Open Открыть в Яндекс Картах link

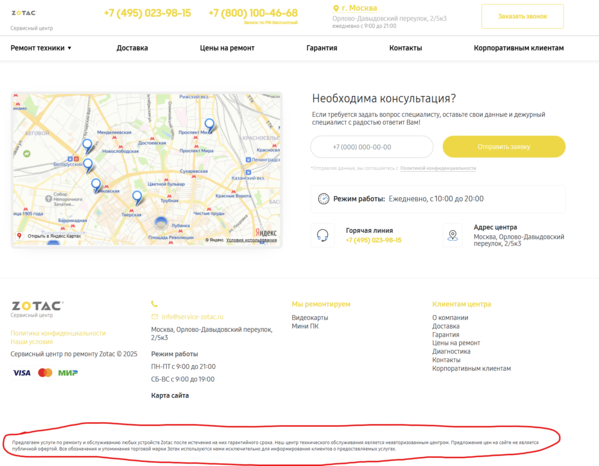54,236
